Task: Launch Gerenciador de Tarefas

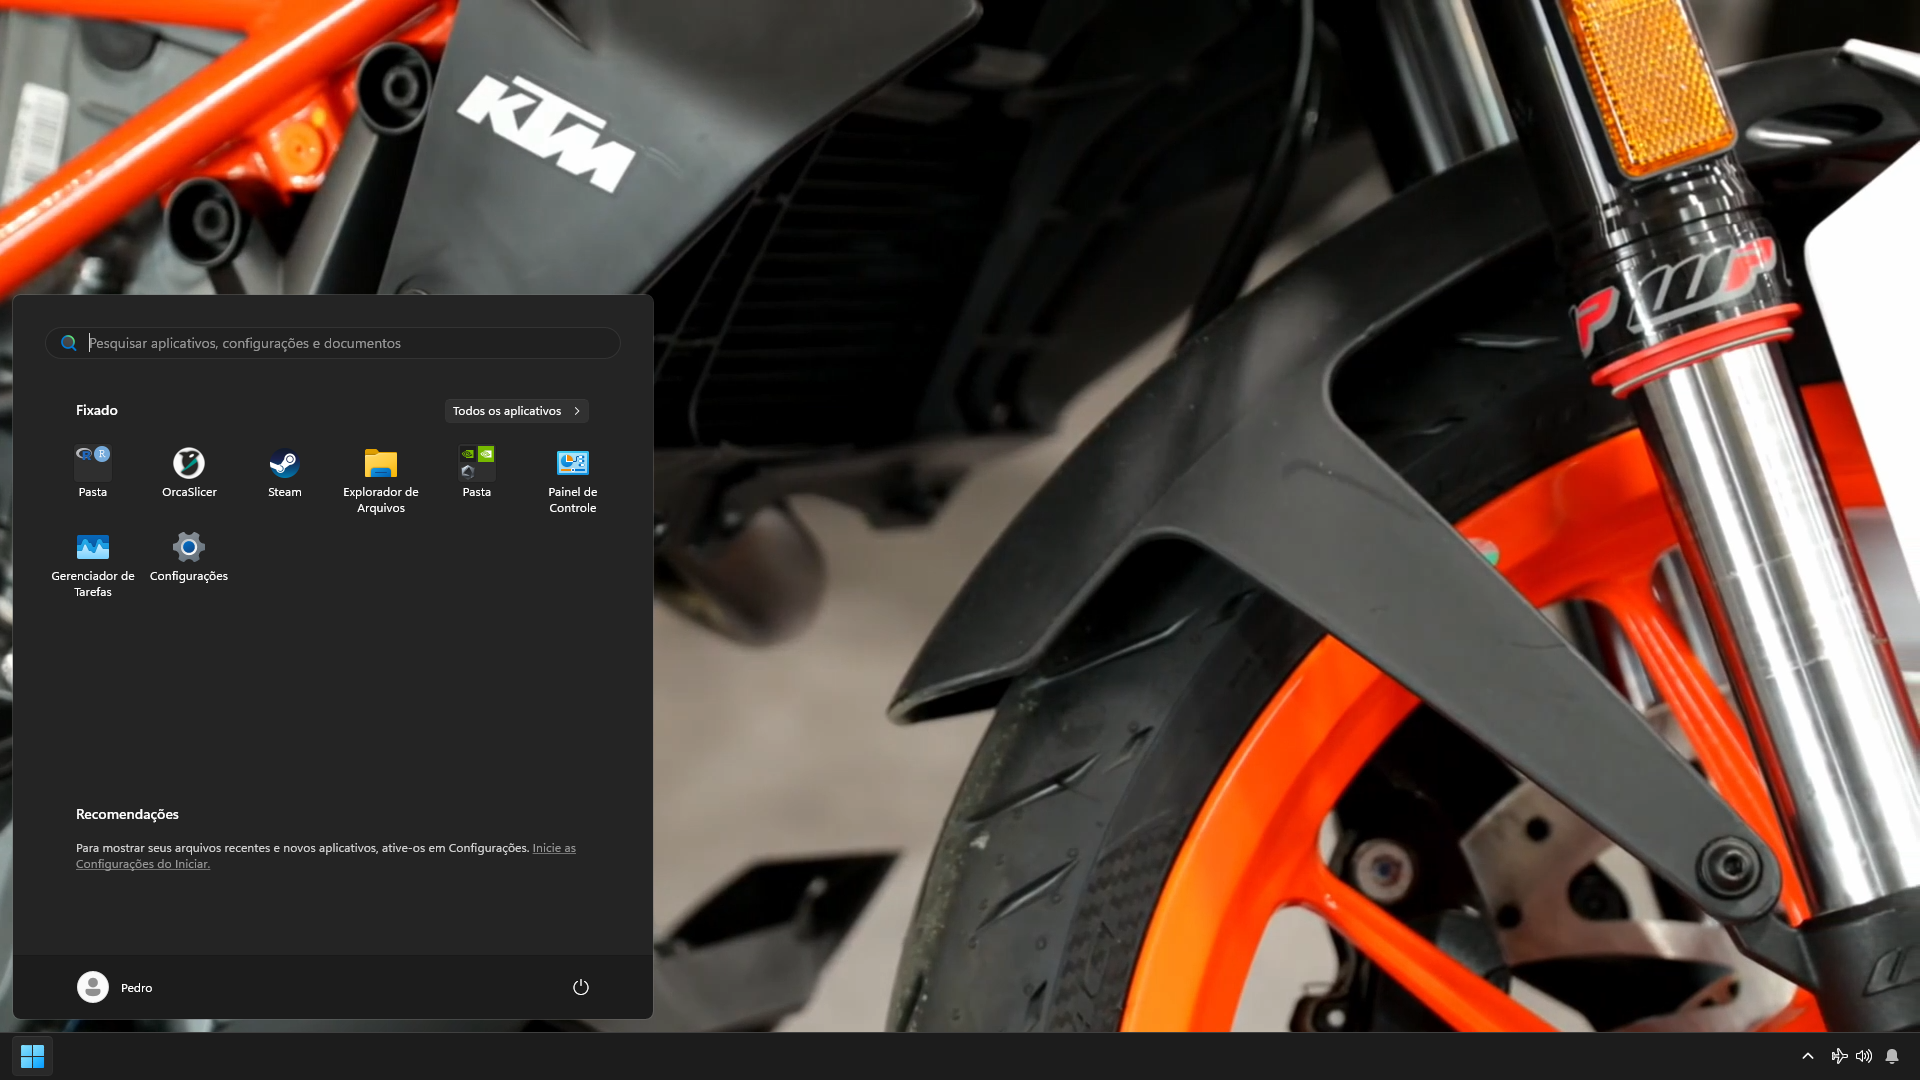Action: tap(93, 564)
